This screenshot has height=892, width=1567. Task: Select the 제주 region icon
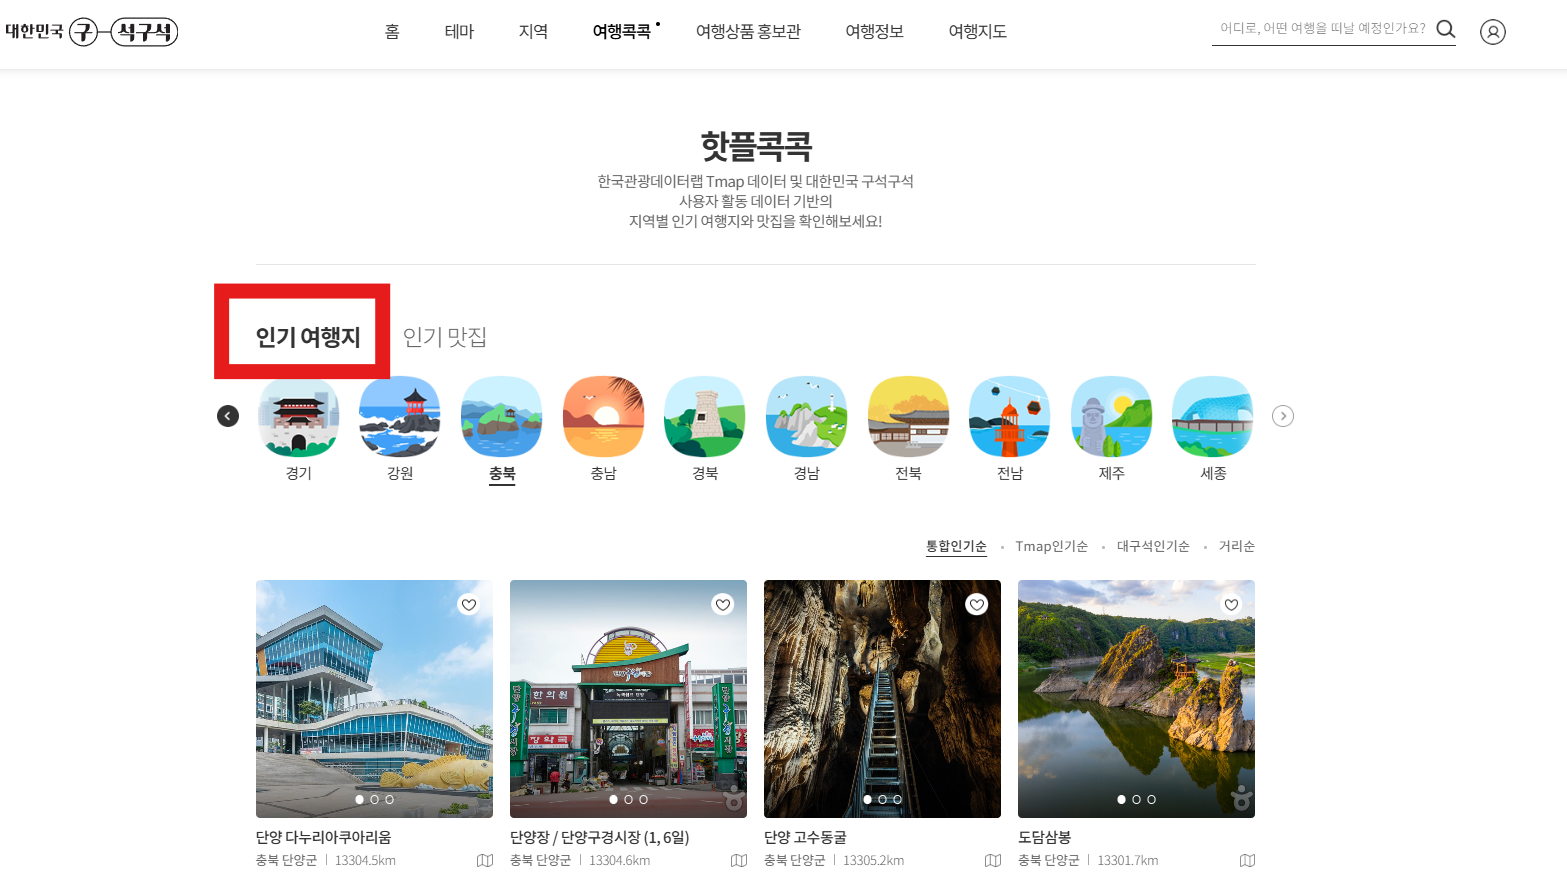1110,416
